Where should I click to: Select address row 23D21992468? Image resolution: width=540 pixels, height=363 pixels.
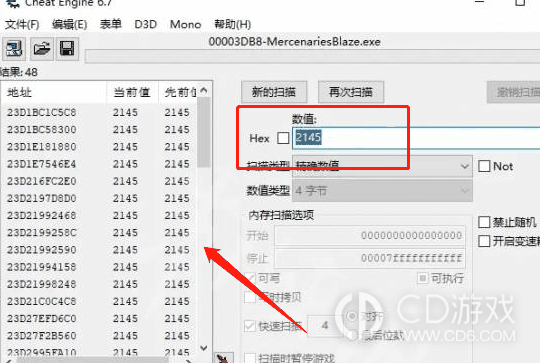click(99, 216)
